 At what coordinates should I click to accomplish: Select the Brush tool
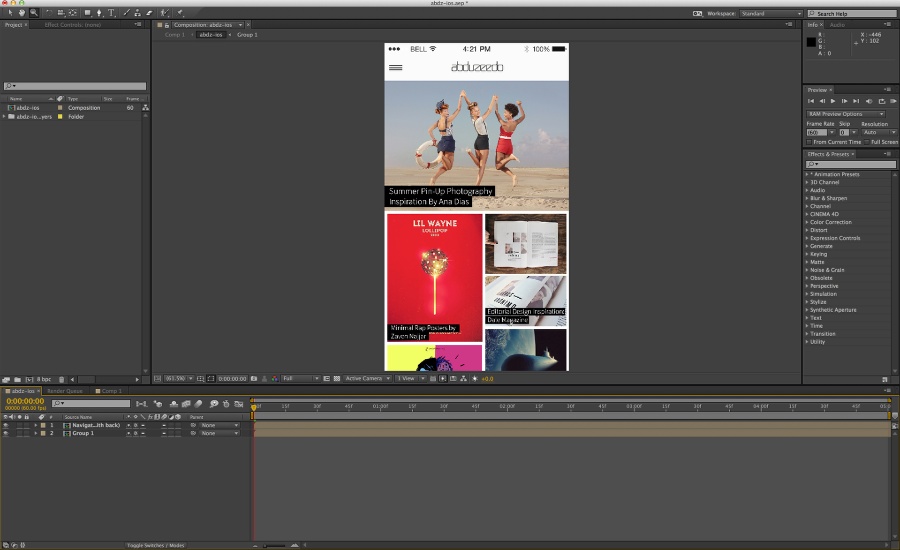pos(127,13)
